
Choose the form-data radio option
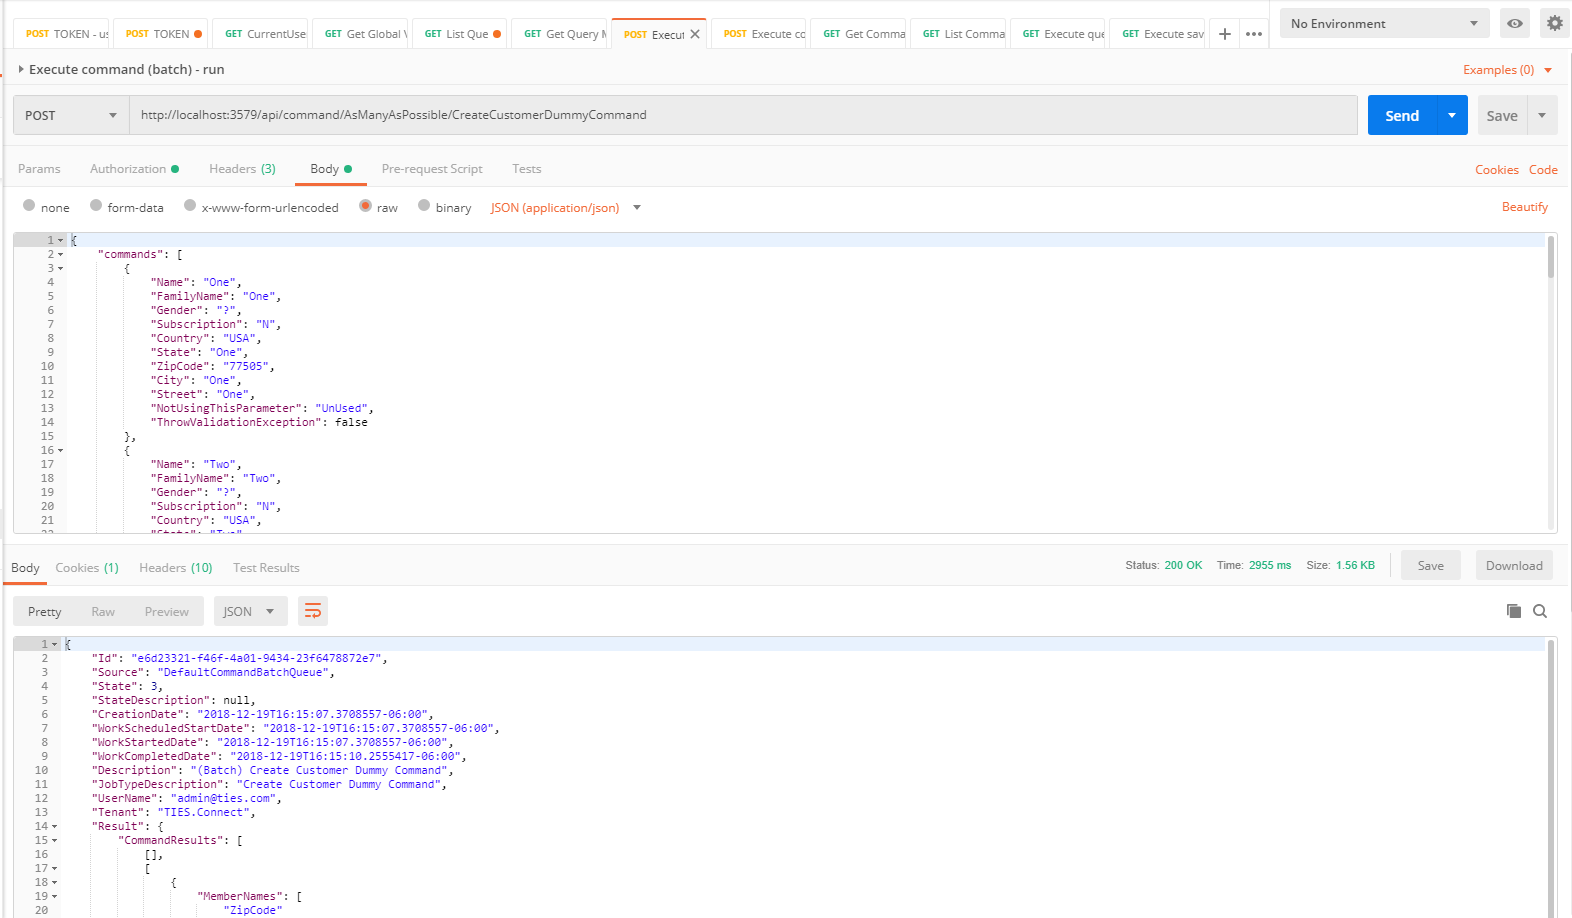point(96,206)
